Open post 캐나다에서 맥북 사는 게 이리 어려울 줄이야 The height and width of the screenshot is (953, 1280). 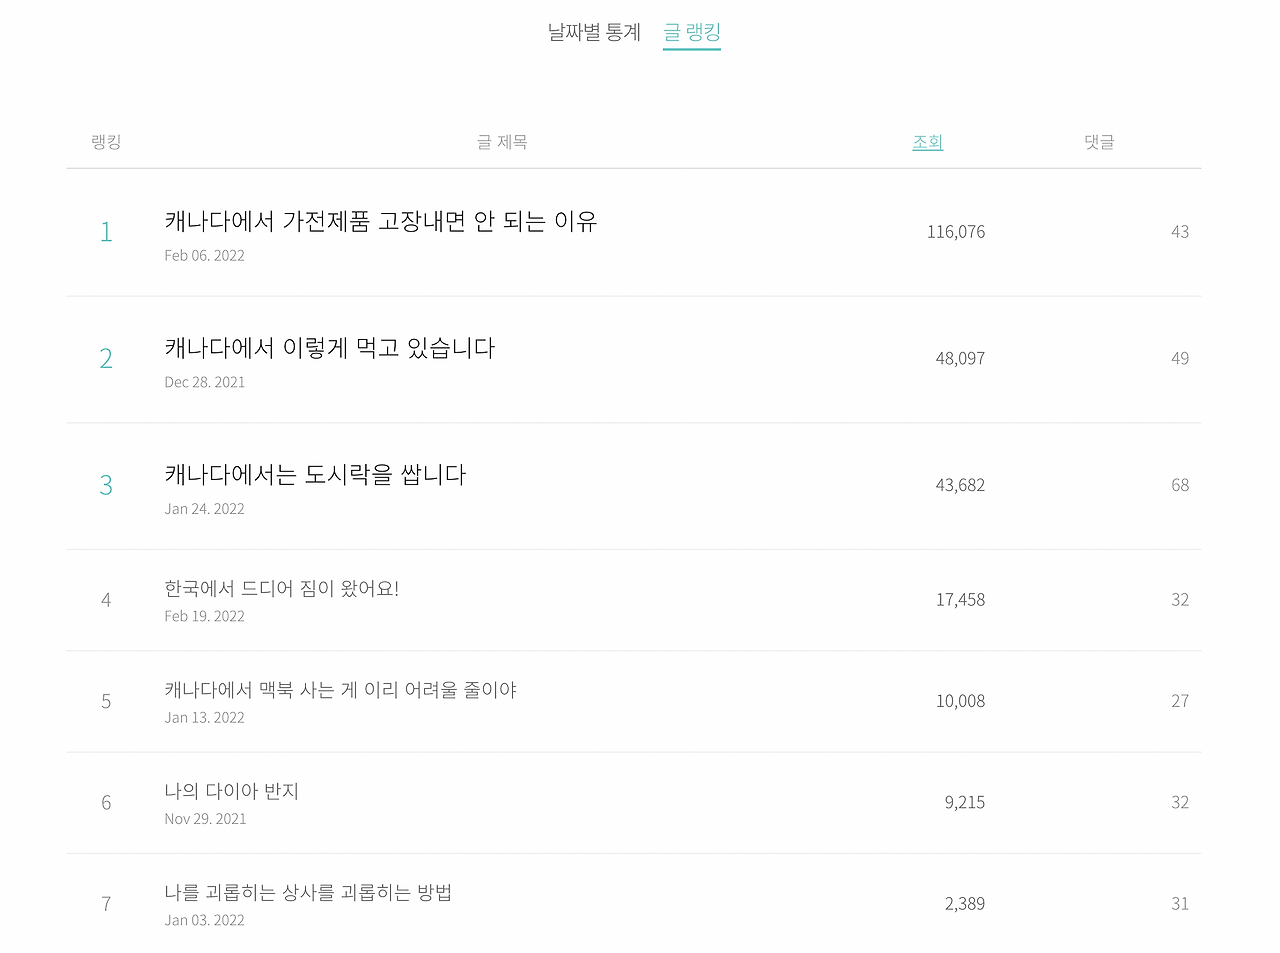341,690
